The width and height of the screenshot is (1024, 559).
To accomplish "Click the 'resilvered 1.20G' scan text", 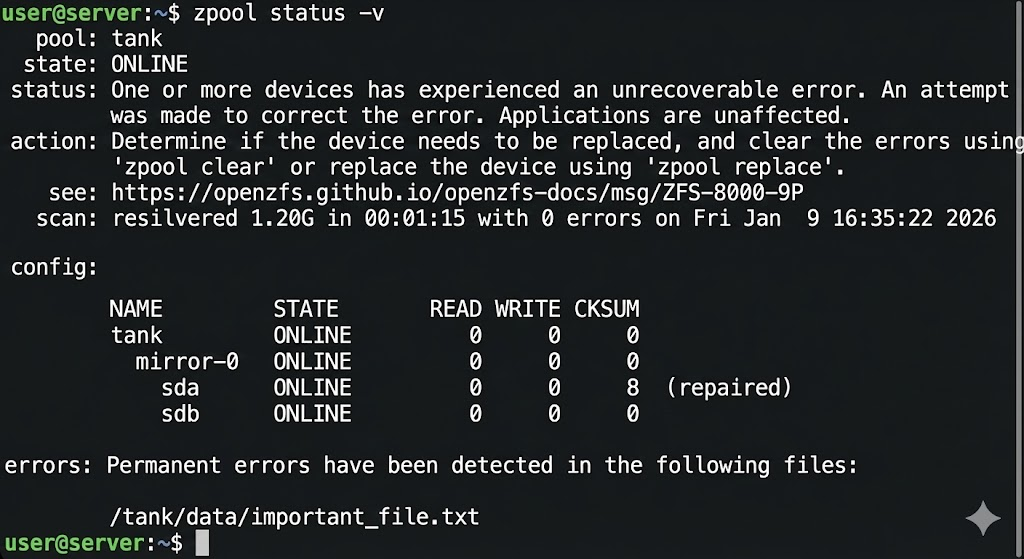I will pyautogui.click(x=206, y=218).
